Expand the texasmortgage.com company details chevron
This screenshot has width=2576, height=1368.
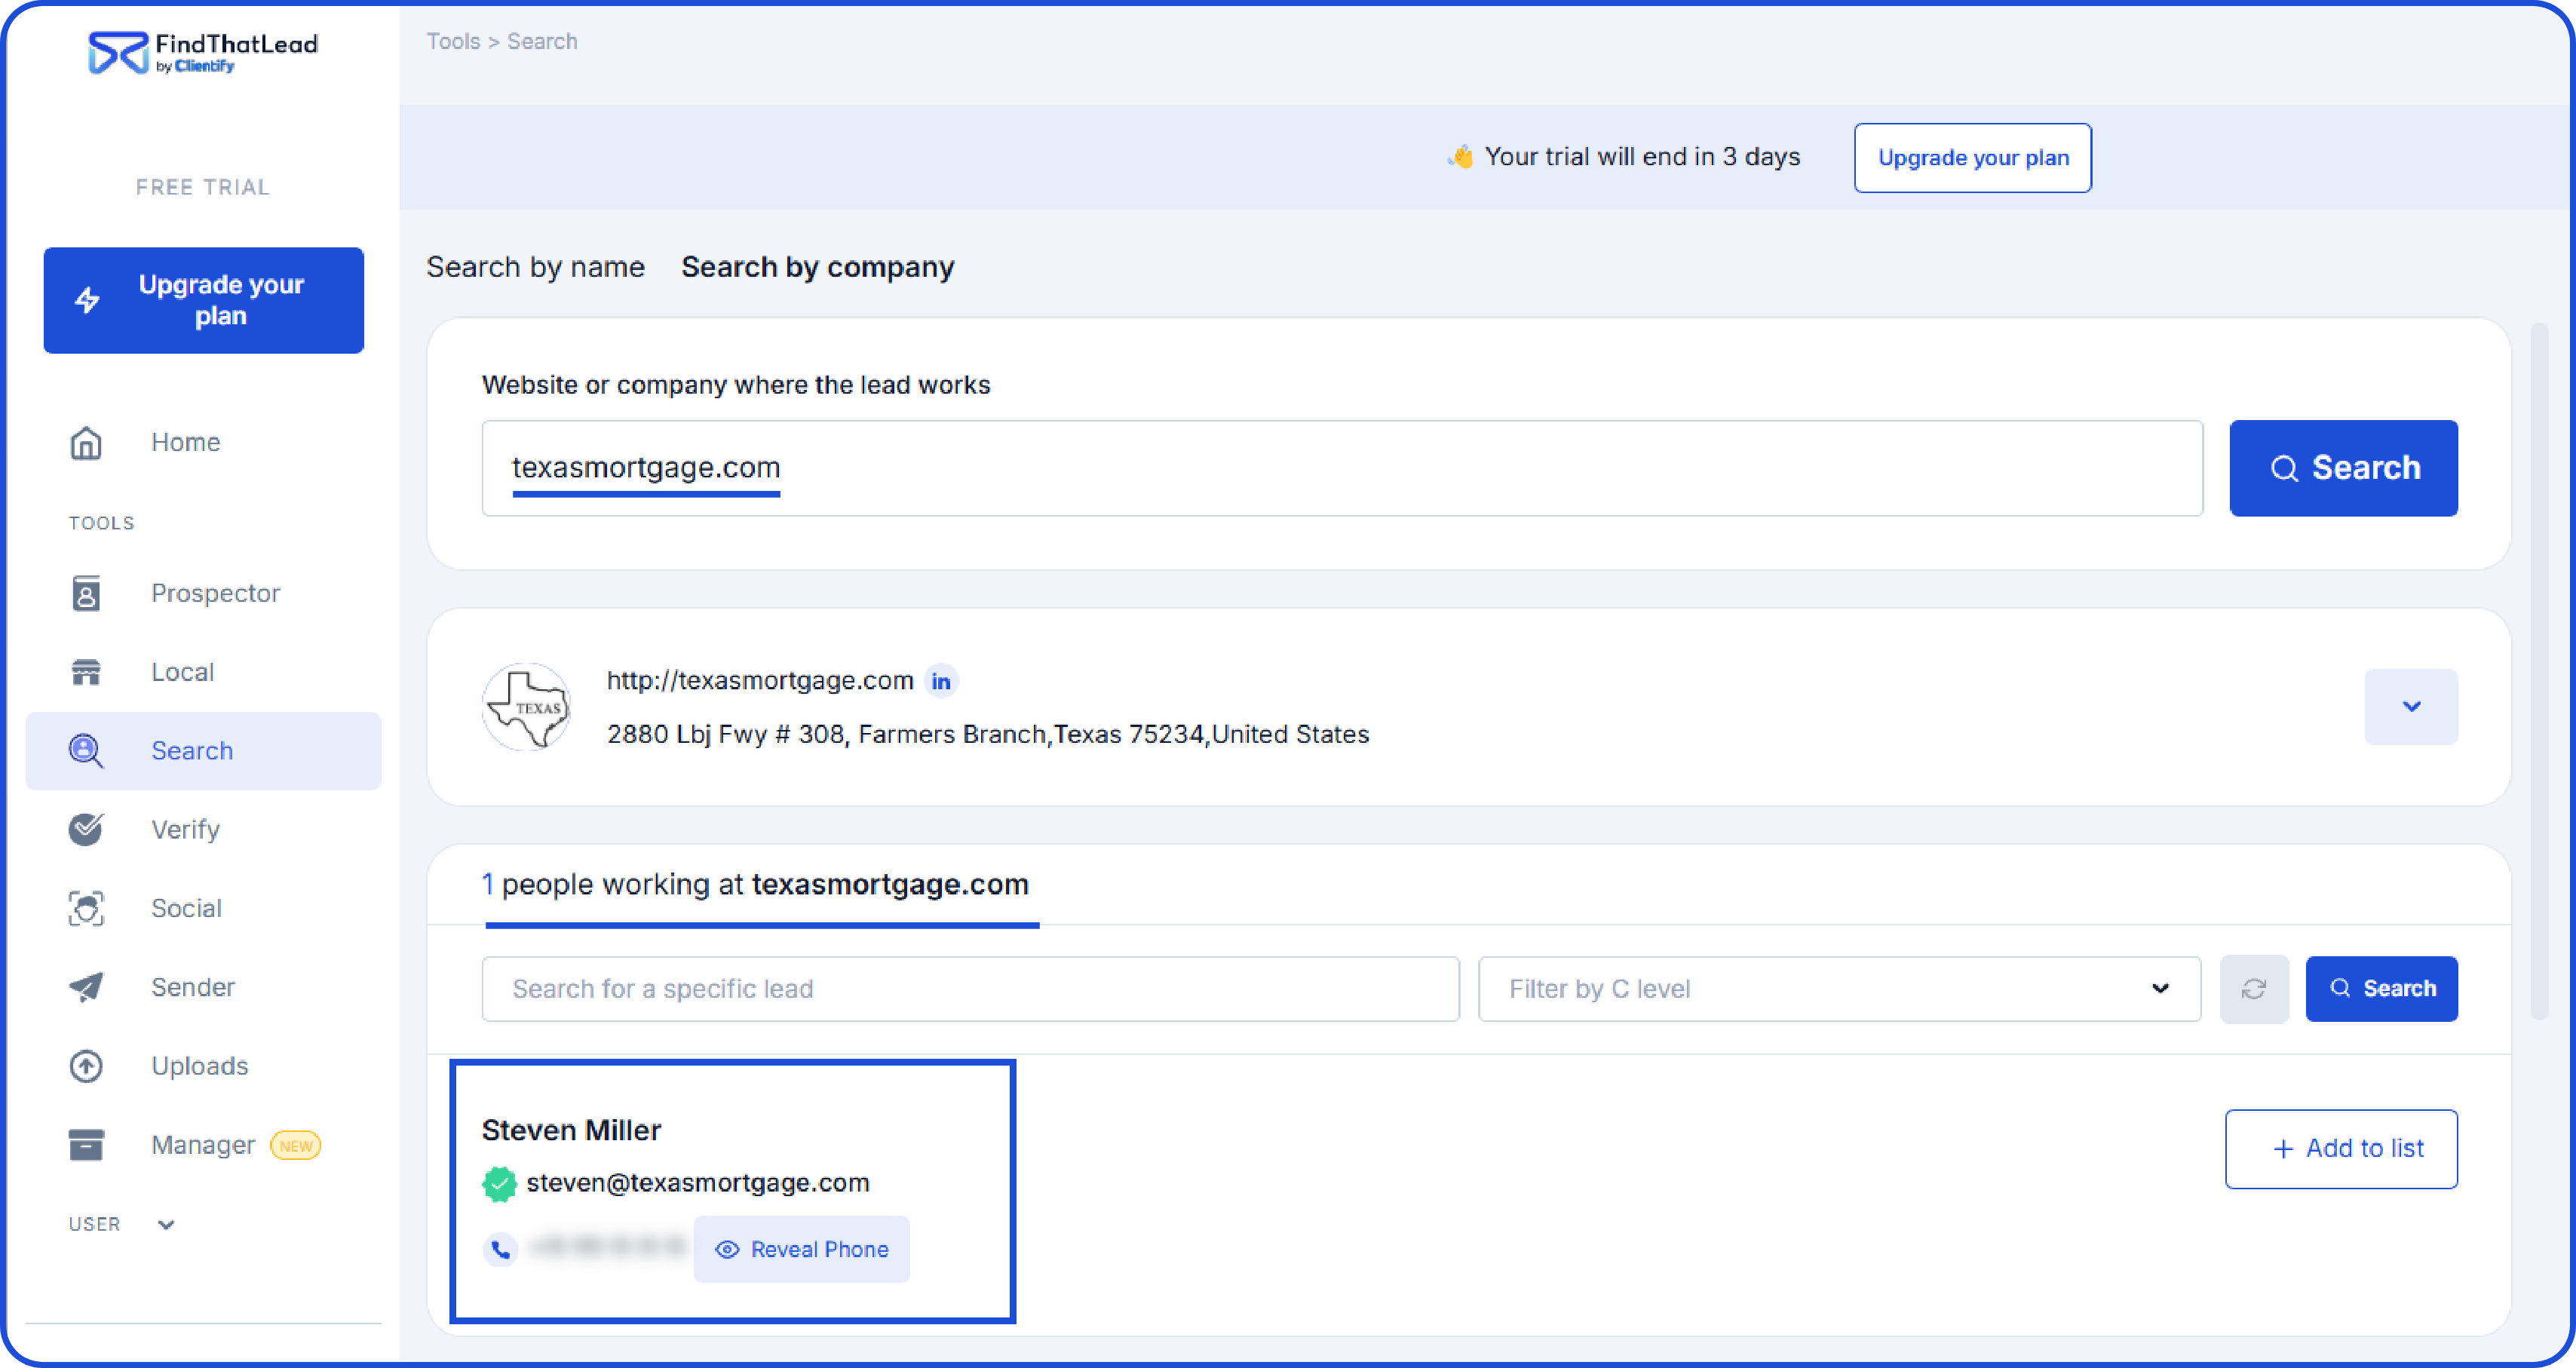[2411, 707]
